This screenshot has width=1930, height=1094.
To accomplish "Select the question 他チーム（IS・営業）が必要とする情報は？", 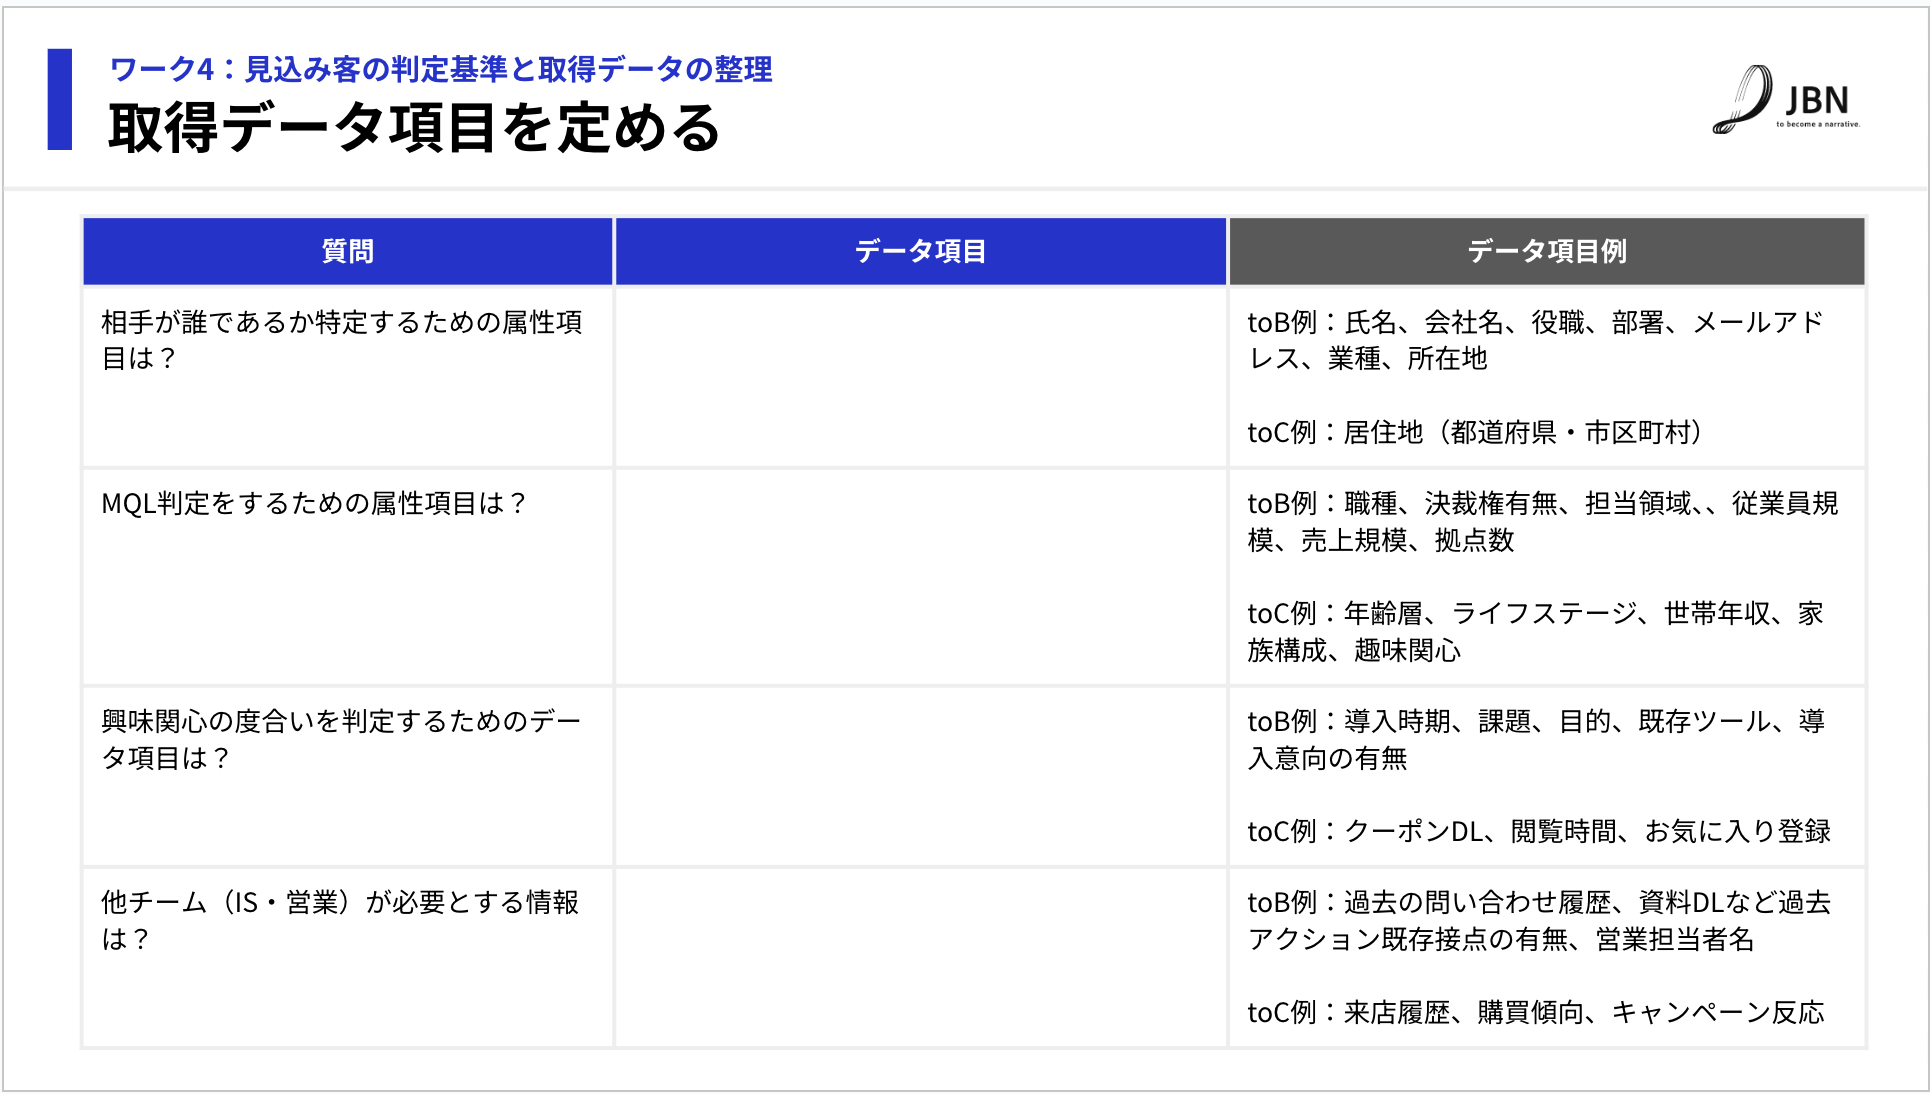I will tap(340, 920).
